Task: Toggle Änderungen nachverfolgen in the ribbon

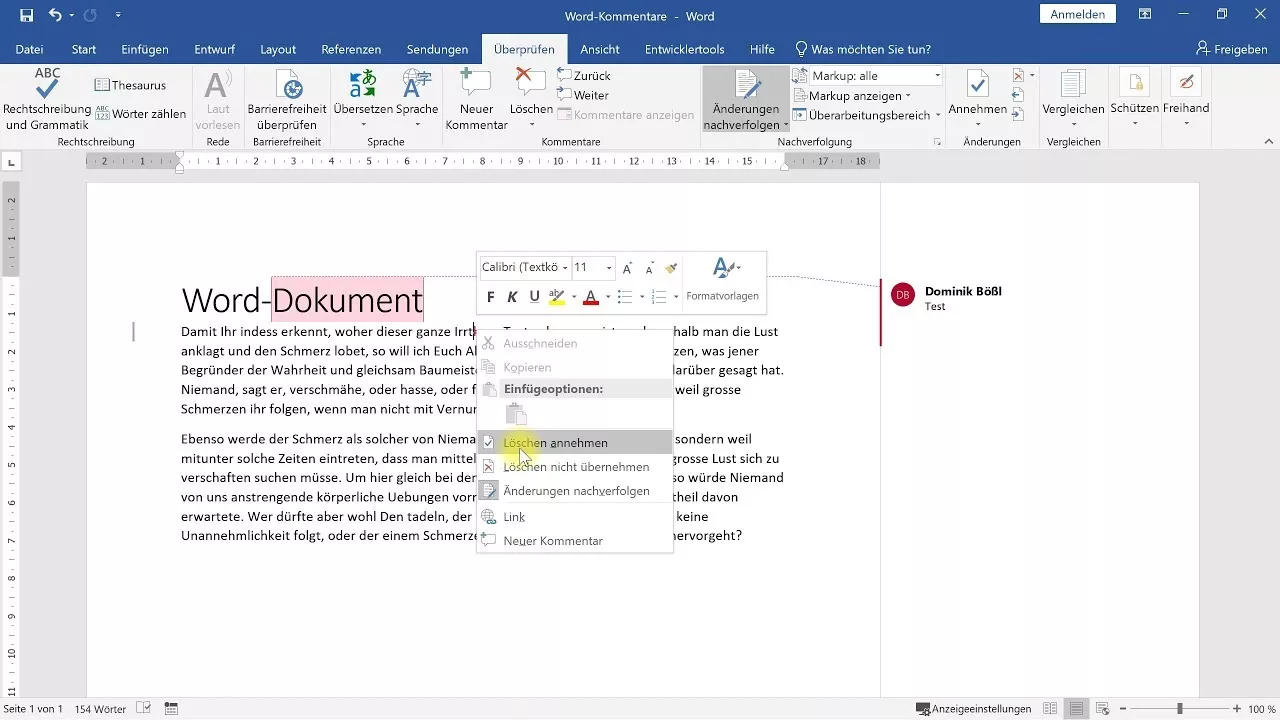Action: point(745,98)
